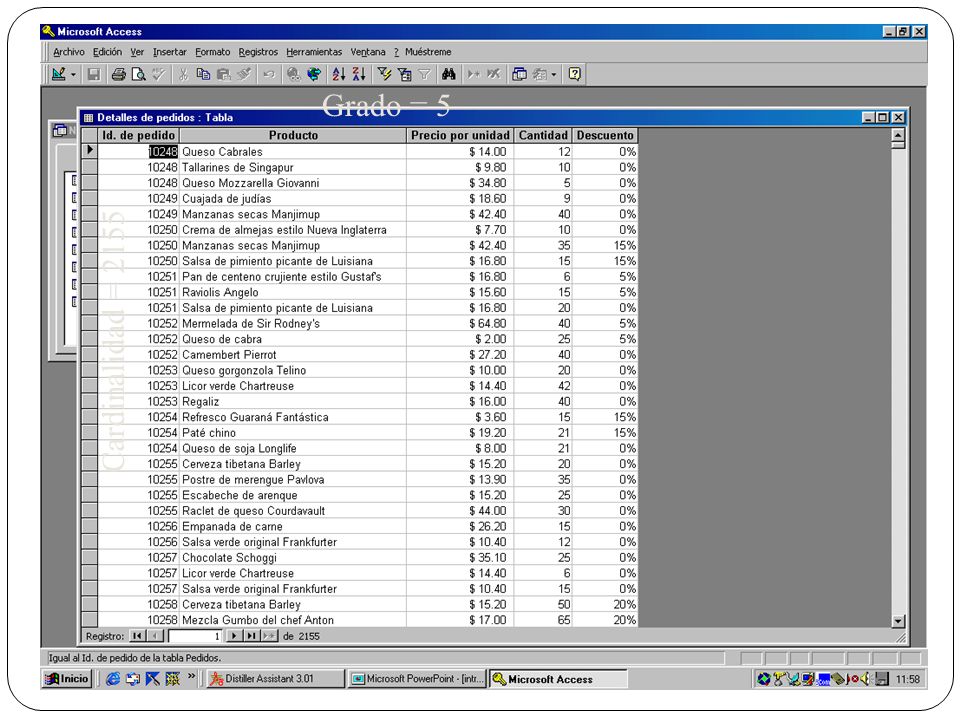This screenshot has width=960, height=720.
Task: Open the Insertar menu
Action: pyautogui.click(x=170, y=52)
